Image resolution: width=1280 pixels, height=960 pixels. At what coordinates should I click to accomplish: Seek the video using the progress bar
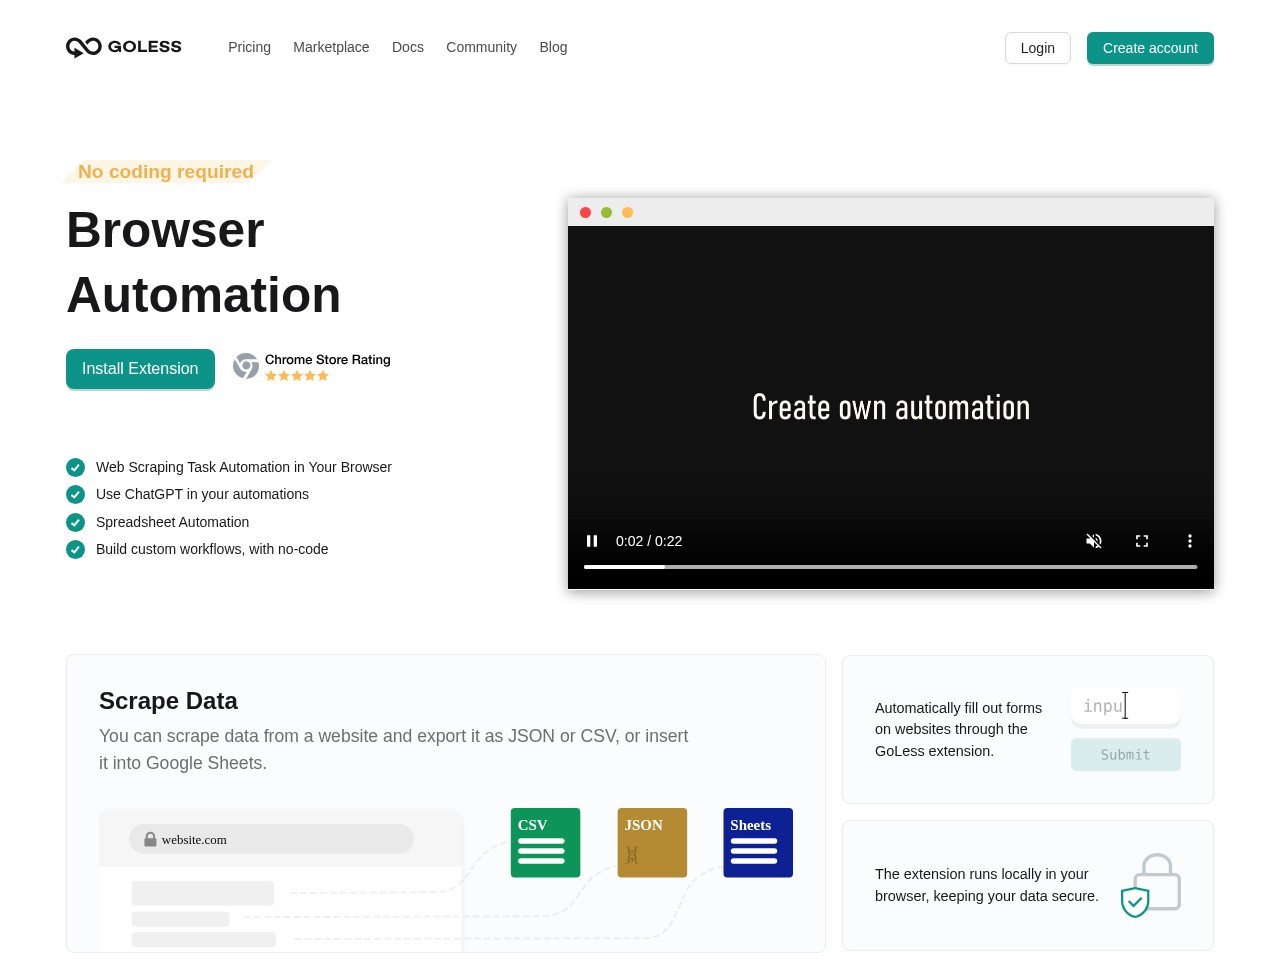[x=891, y=567]
